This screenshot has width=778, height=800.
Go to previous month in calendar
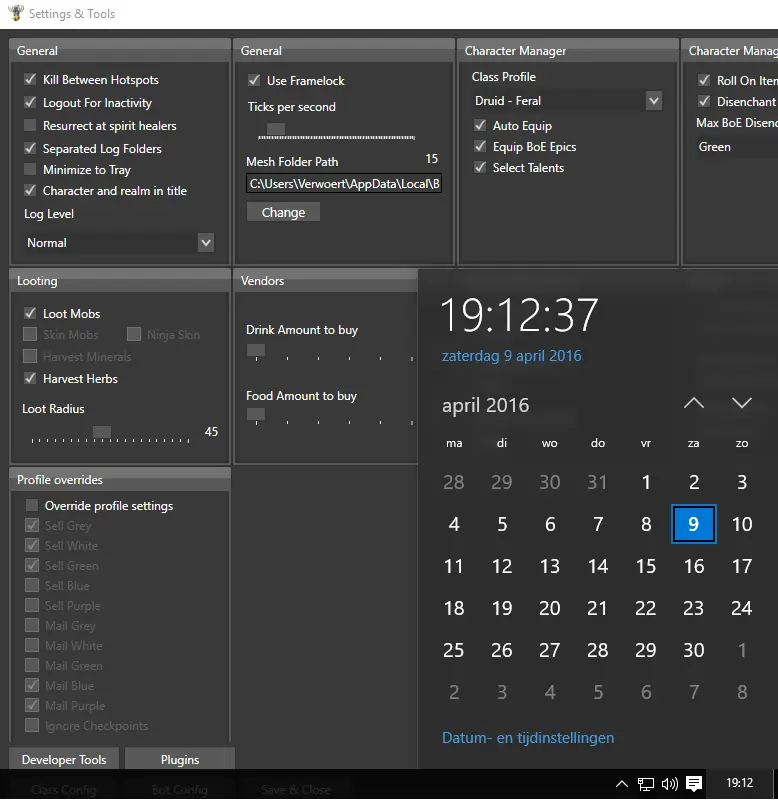(x=694, y=404)
